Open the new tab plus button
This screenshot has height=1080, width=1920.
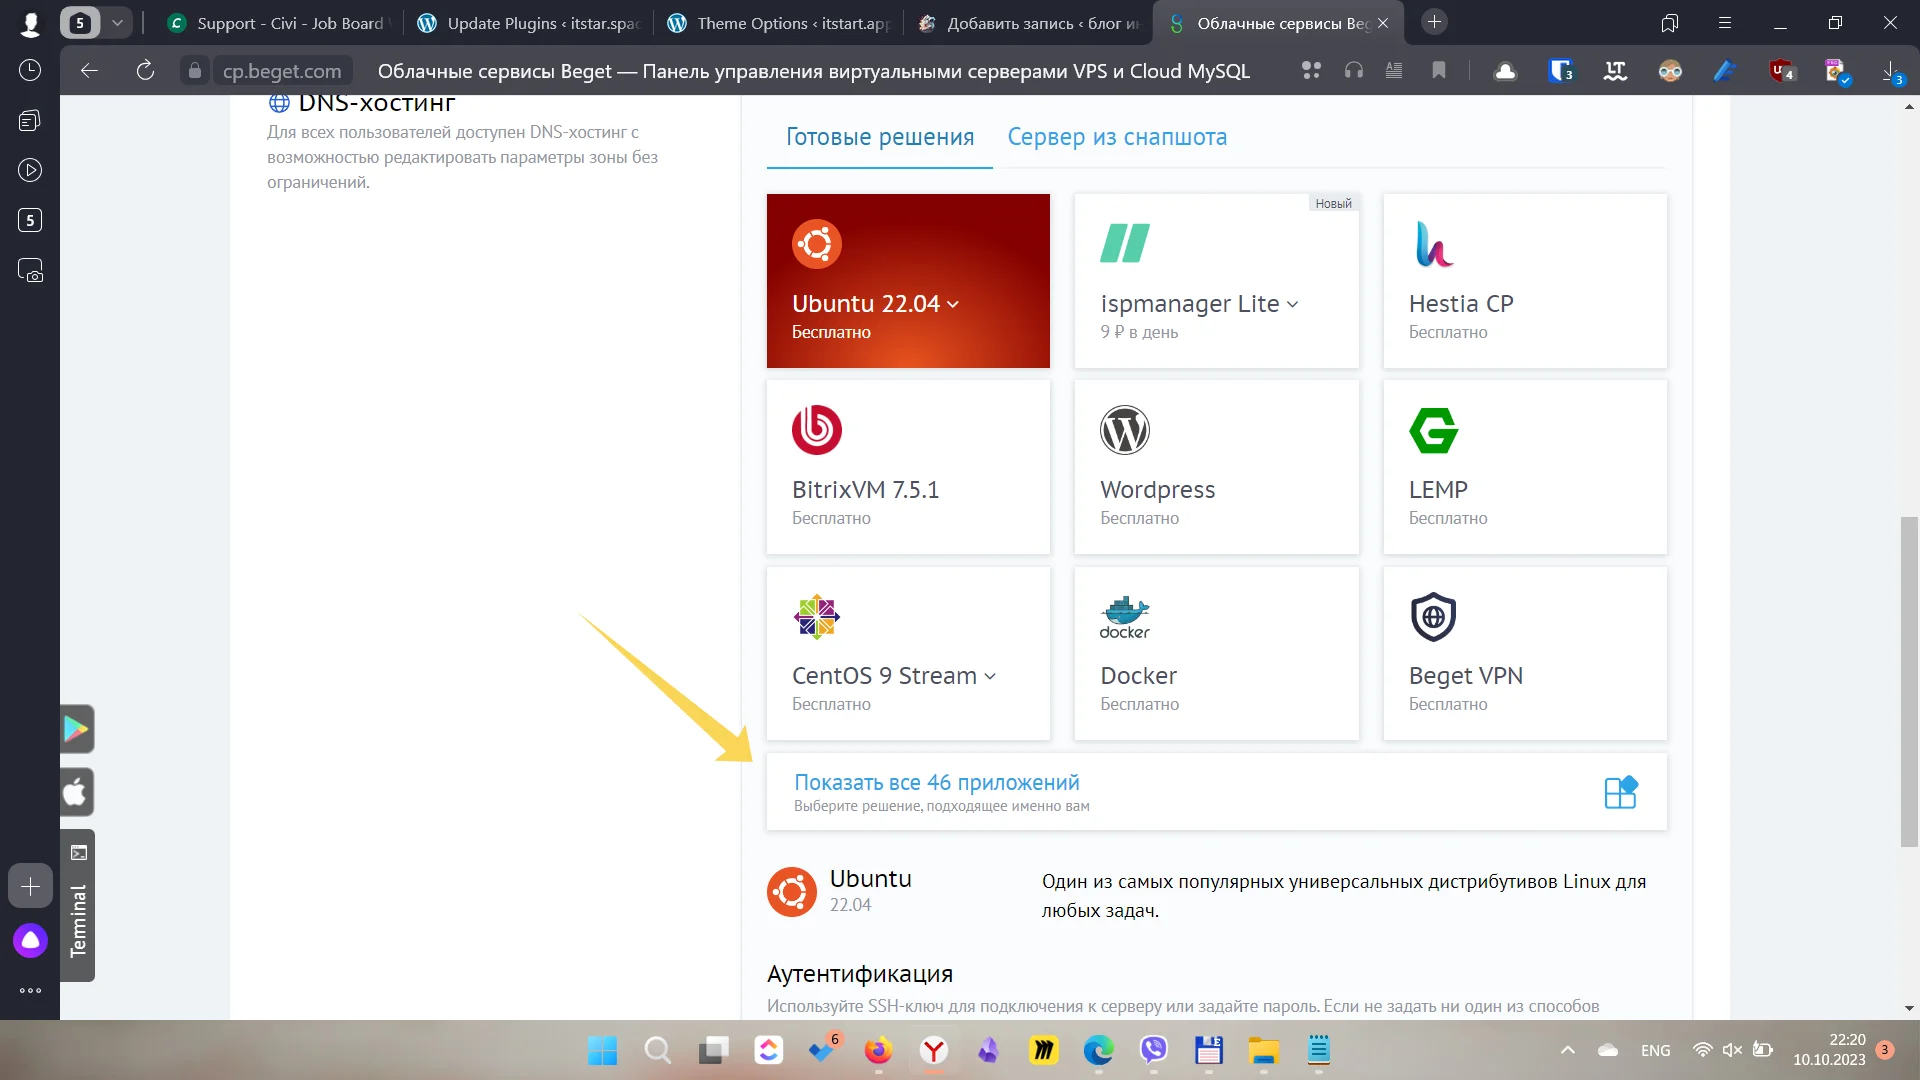tap(1434, 21)
